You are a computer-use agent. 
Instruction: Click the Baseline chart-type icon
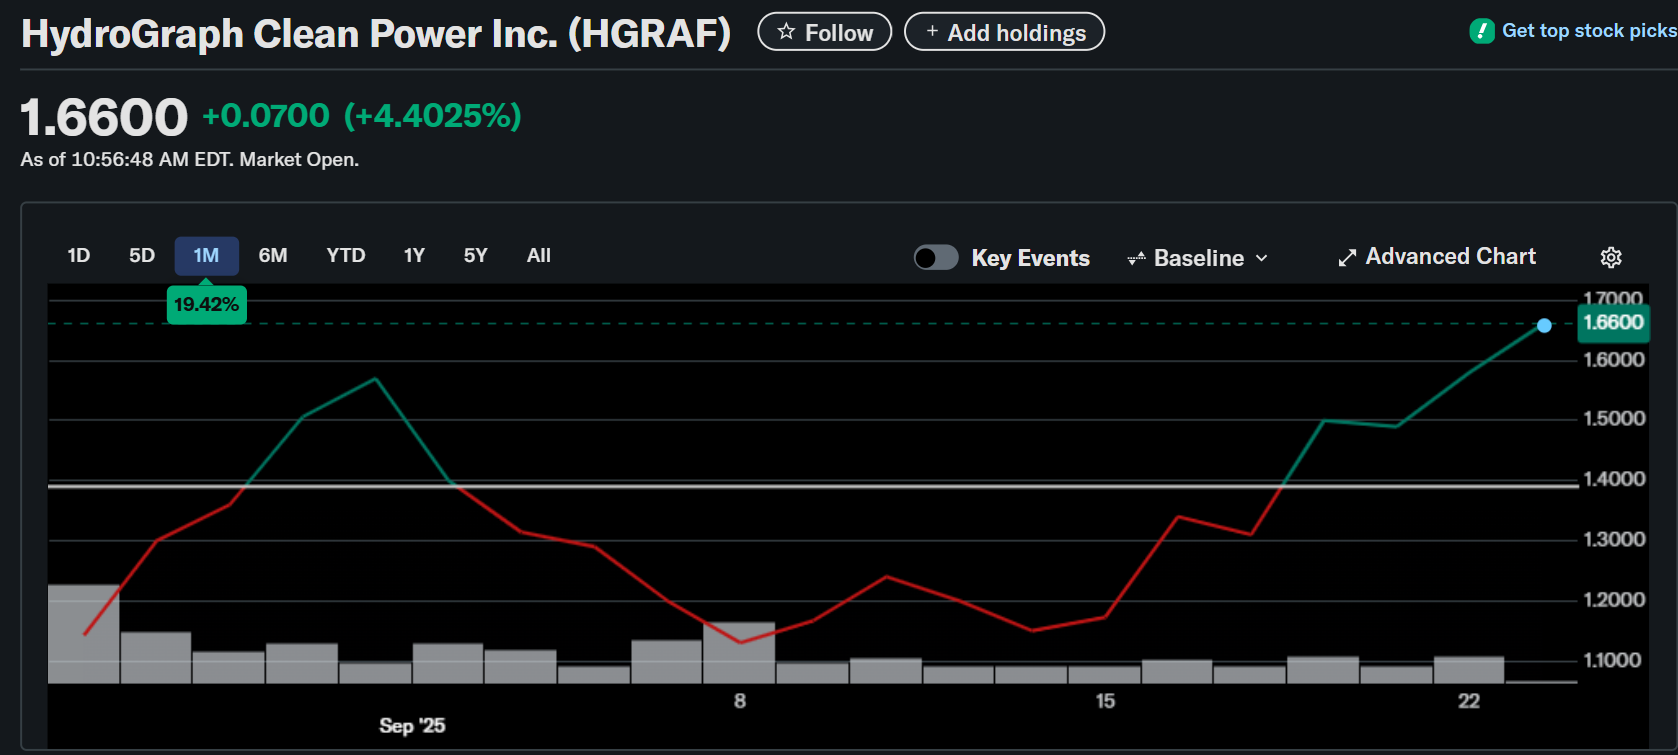[x=1136, y=258]
